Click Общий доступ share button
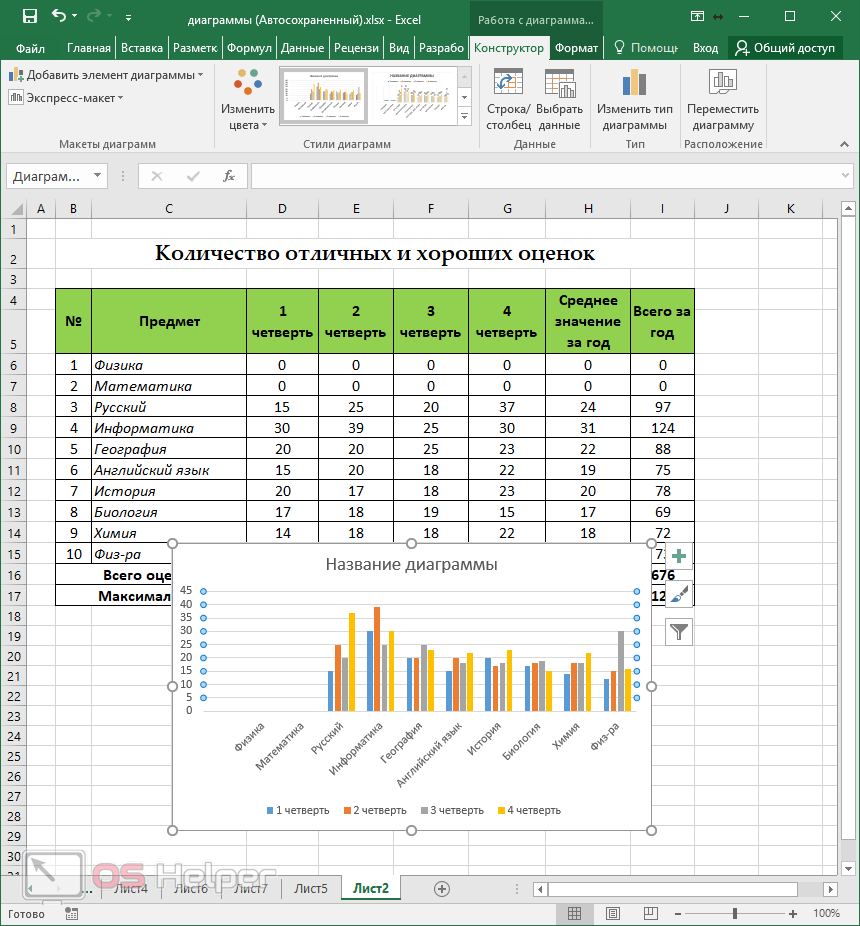Viewport: 860px width, 926px height. (x=785, y=47)
